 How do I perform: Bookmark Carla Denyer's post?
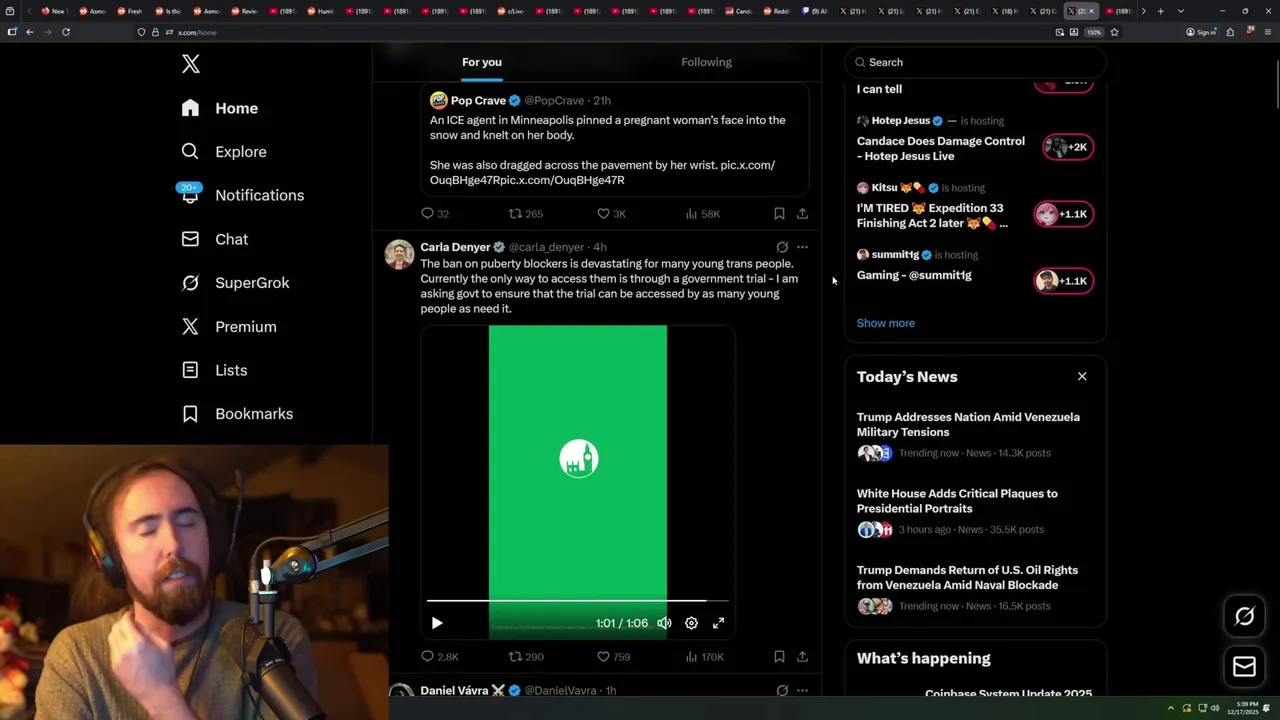pyautogui.click(x=779, y=657)
